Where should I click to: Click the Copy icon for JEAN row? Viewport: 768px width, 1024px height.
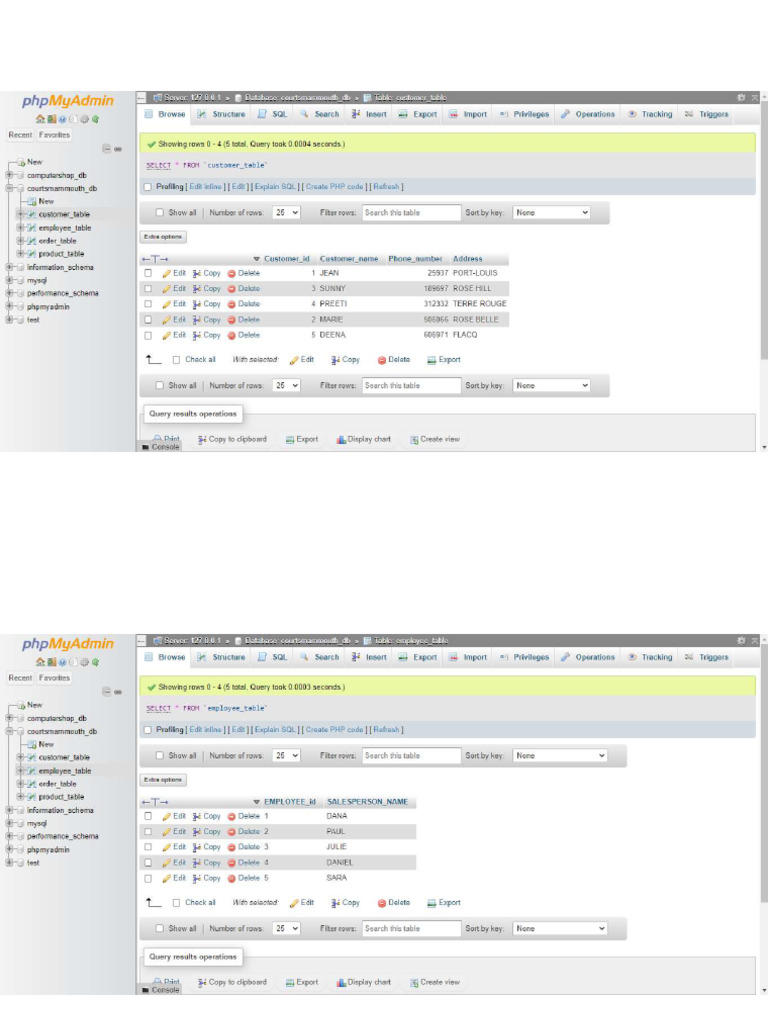[x=197, y=274]
